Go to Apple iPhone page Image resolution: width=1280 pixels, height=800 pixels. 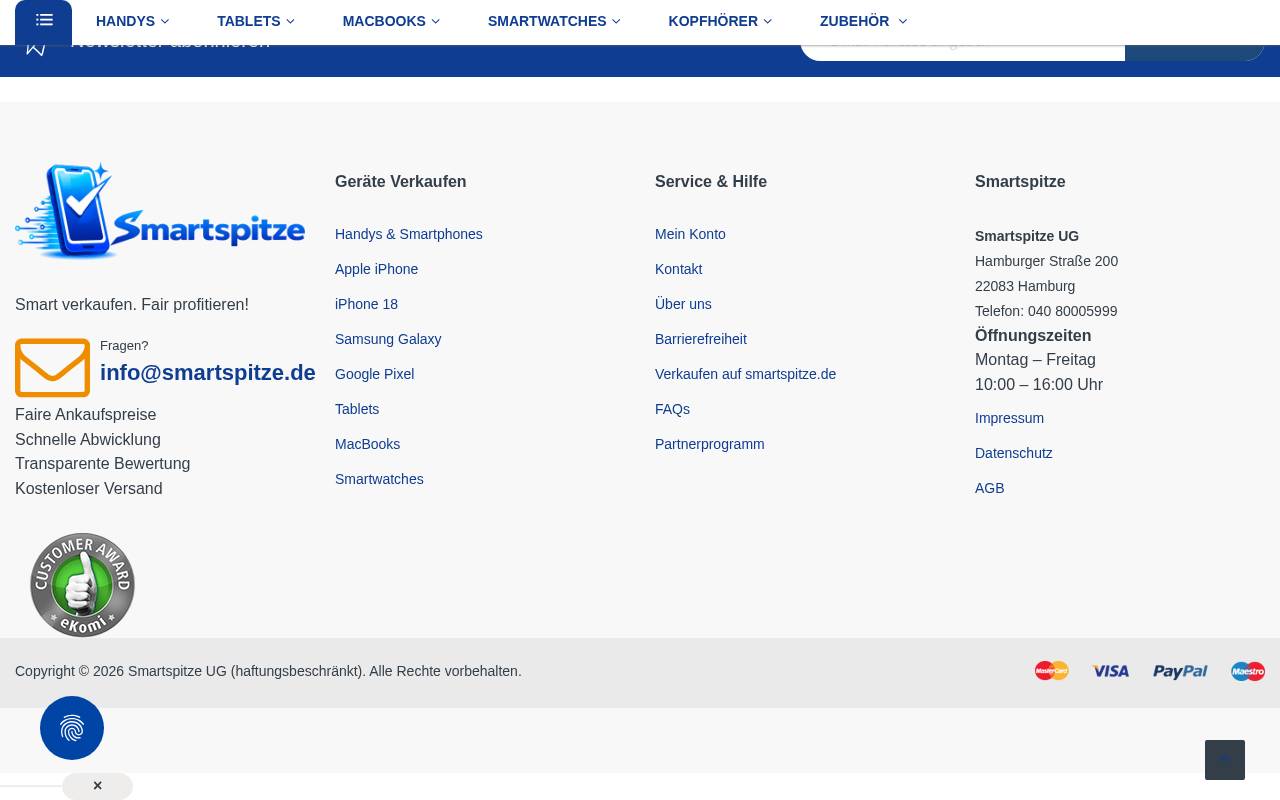(x=377, y=269)
